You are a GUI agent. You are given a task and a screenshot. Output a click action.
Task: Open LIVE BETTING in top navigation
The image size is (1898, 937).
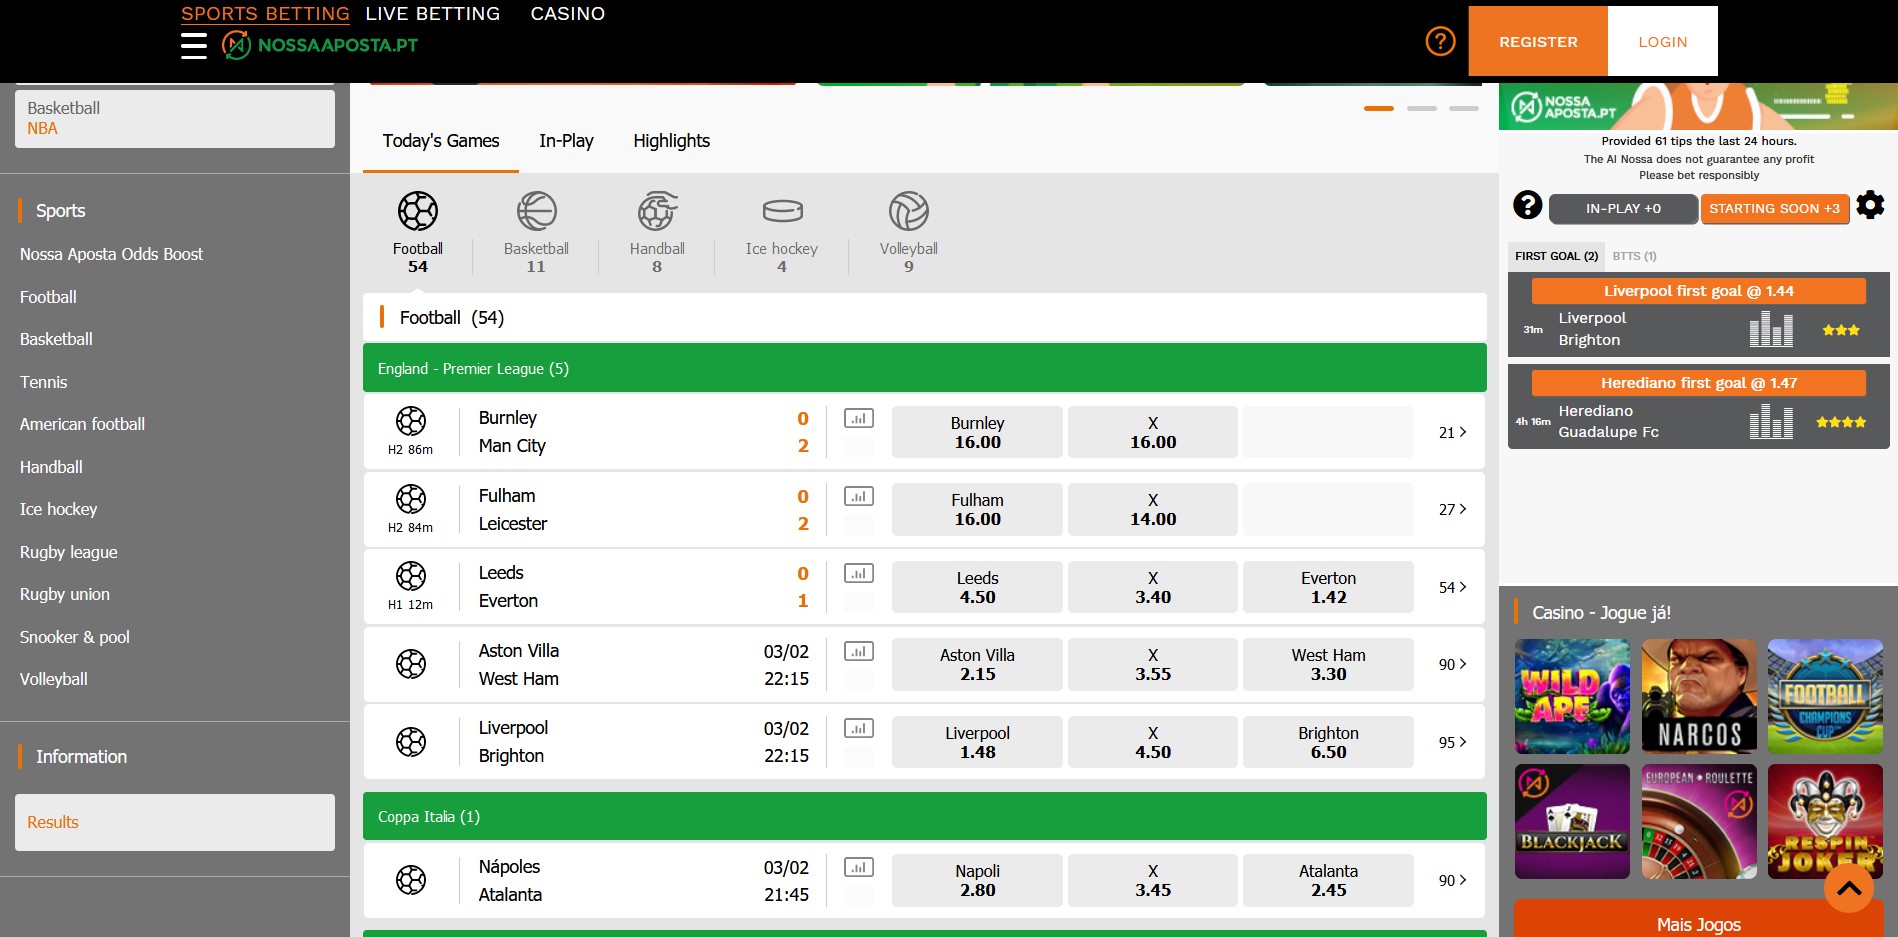(432, 14)
